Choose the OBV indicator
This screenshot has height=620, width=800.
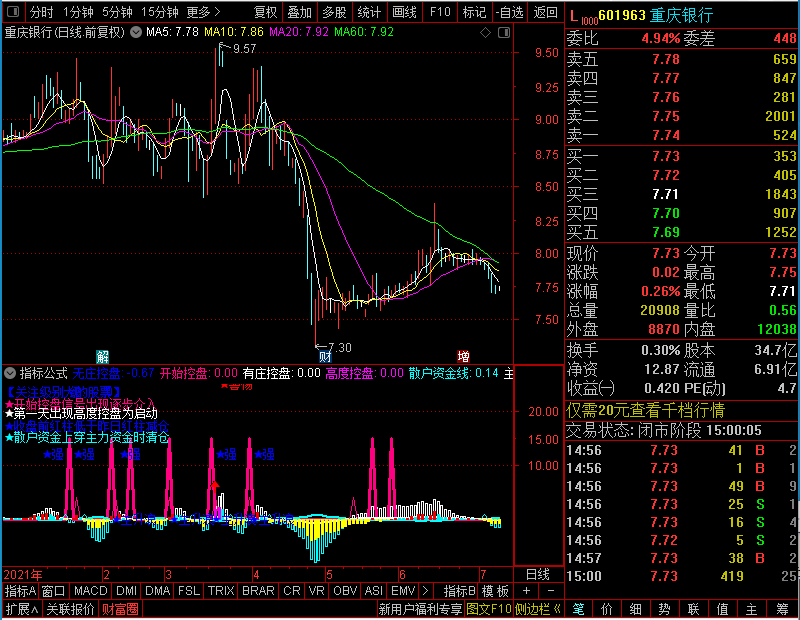[x=345, y=591]
